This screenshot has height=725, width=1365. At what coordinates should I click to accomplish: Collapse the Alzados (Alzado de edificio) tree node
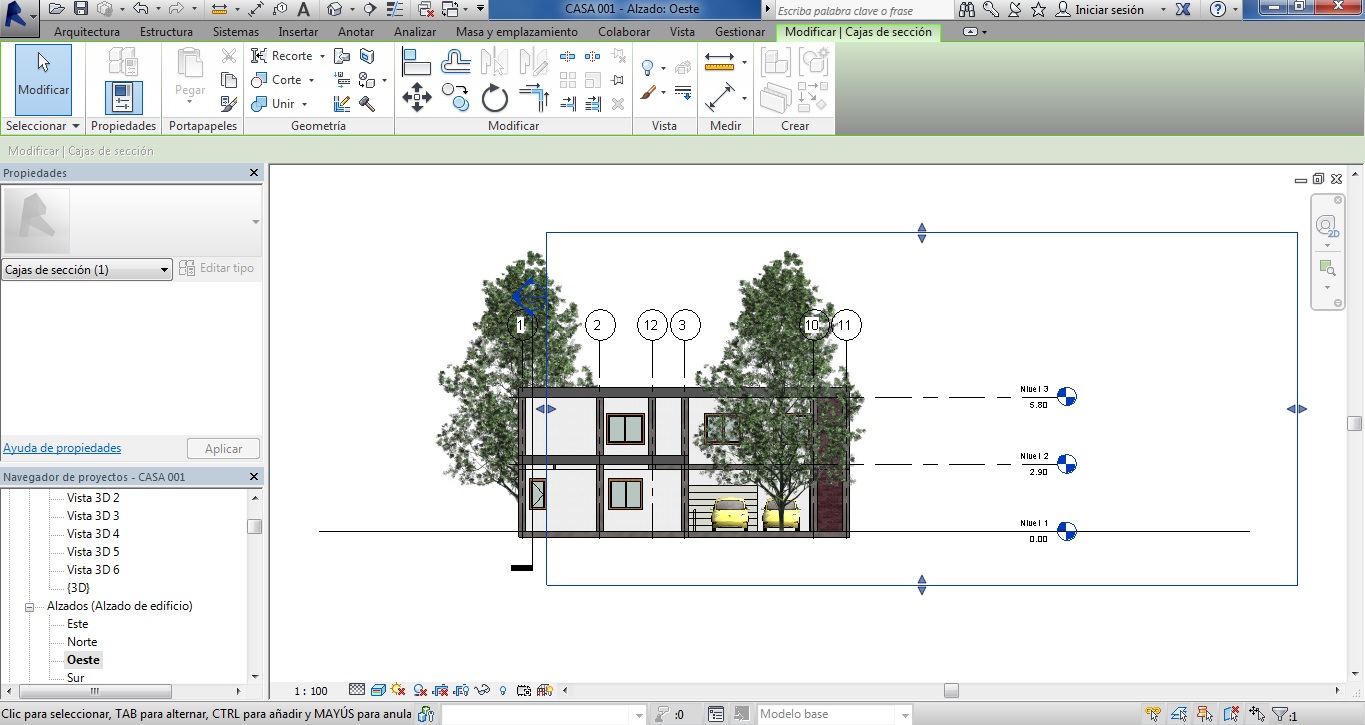30,606
